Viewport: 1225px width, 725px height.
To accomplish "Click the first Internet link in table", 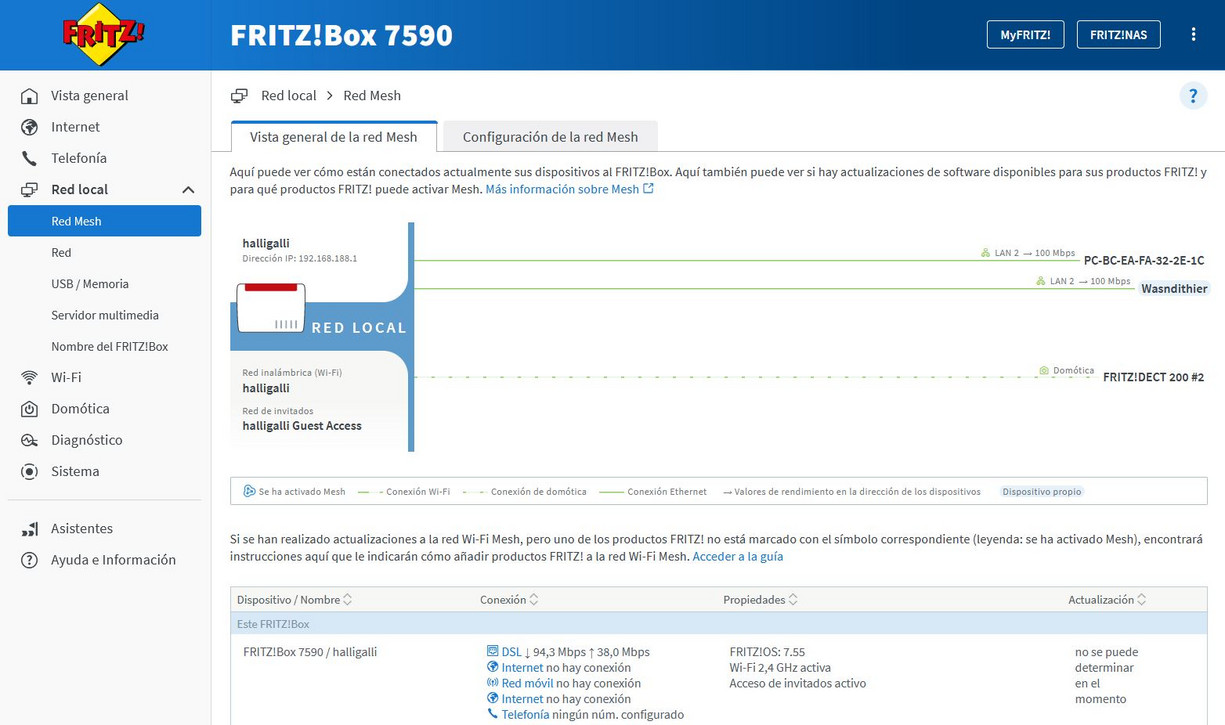I will point(522,667).
